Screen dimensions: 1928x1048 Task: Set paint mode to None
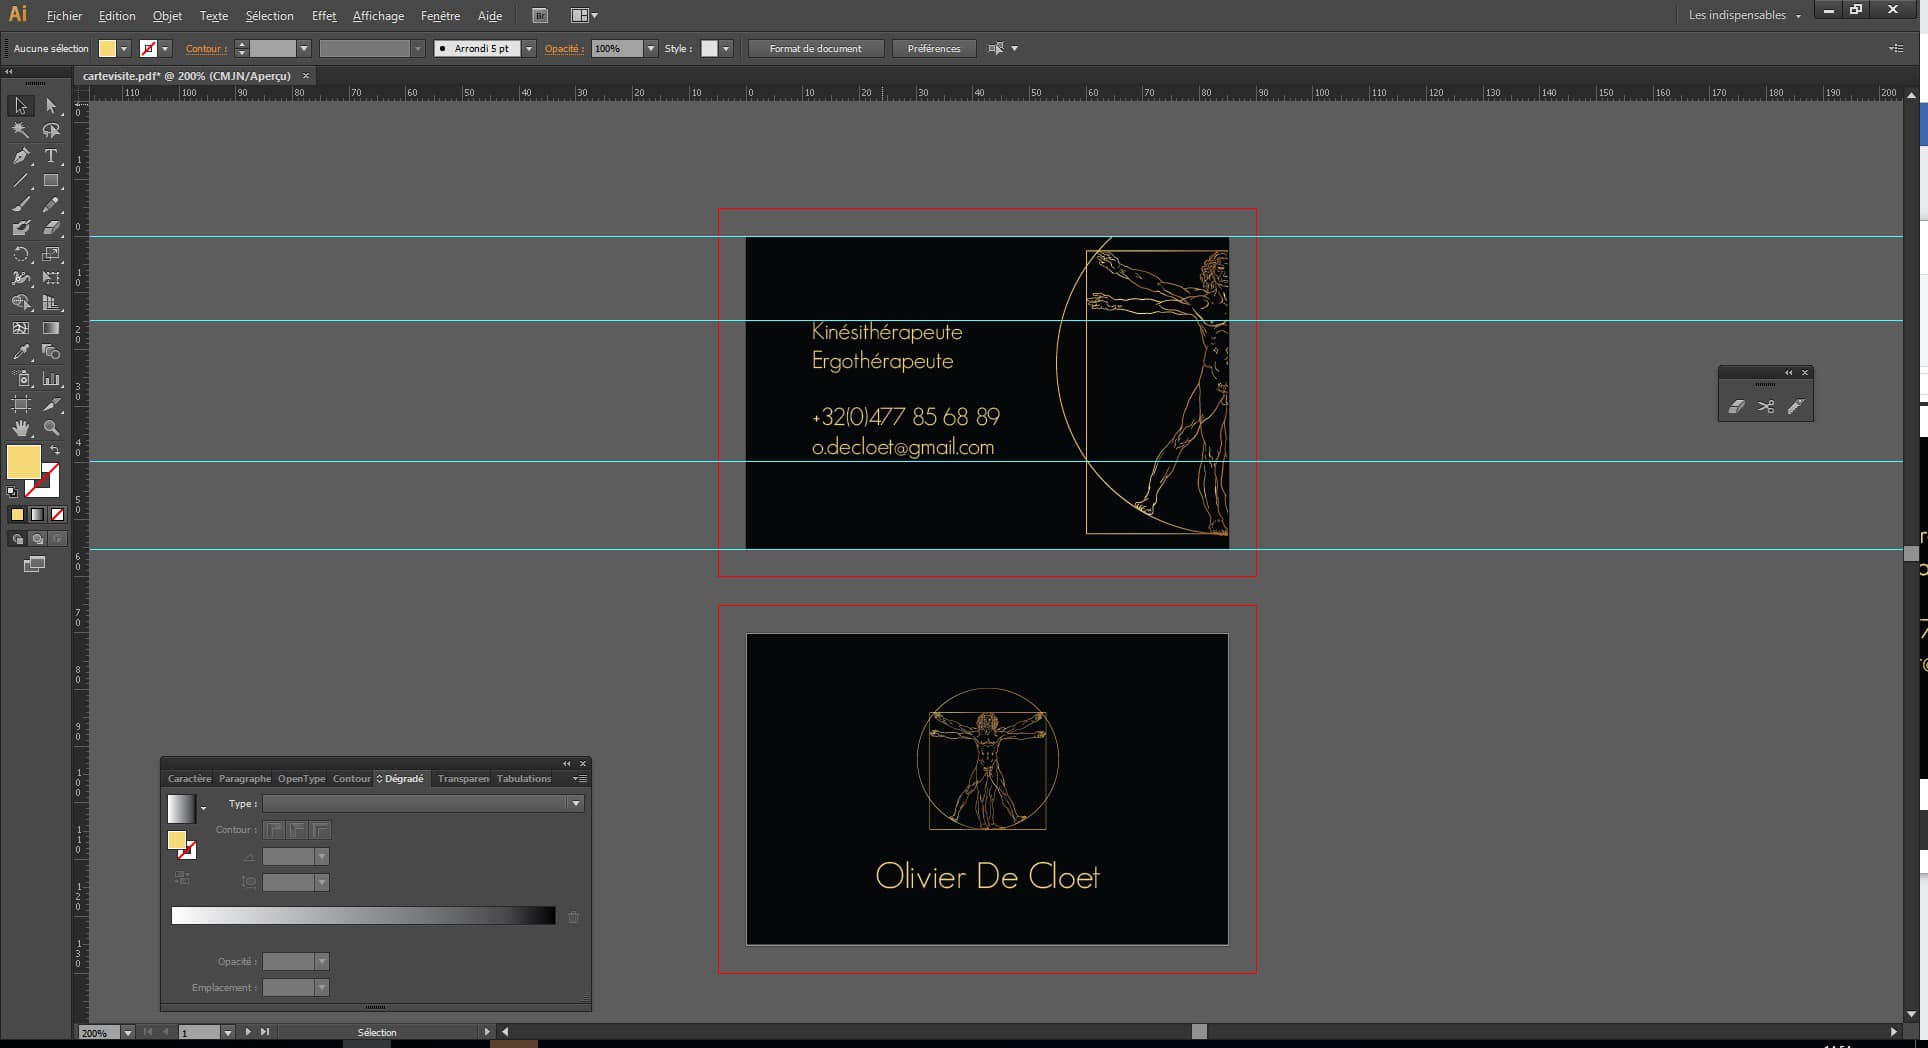pos(57,515)
